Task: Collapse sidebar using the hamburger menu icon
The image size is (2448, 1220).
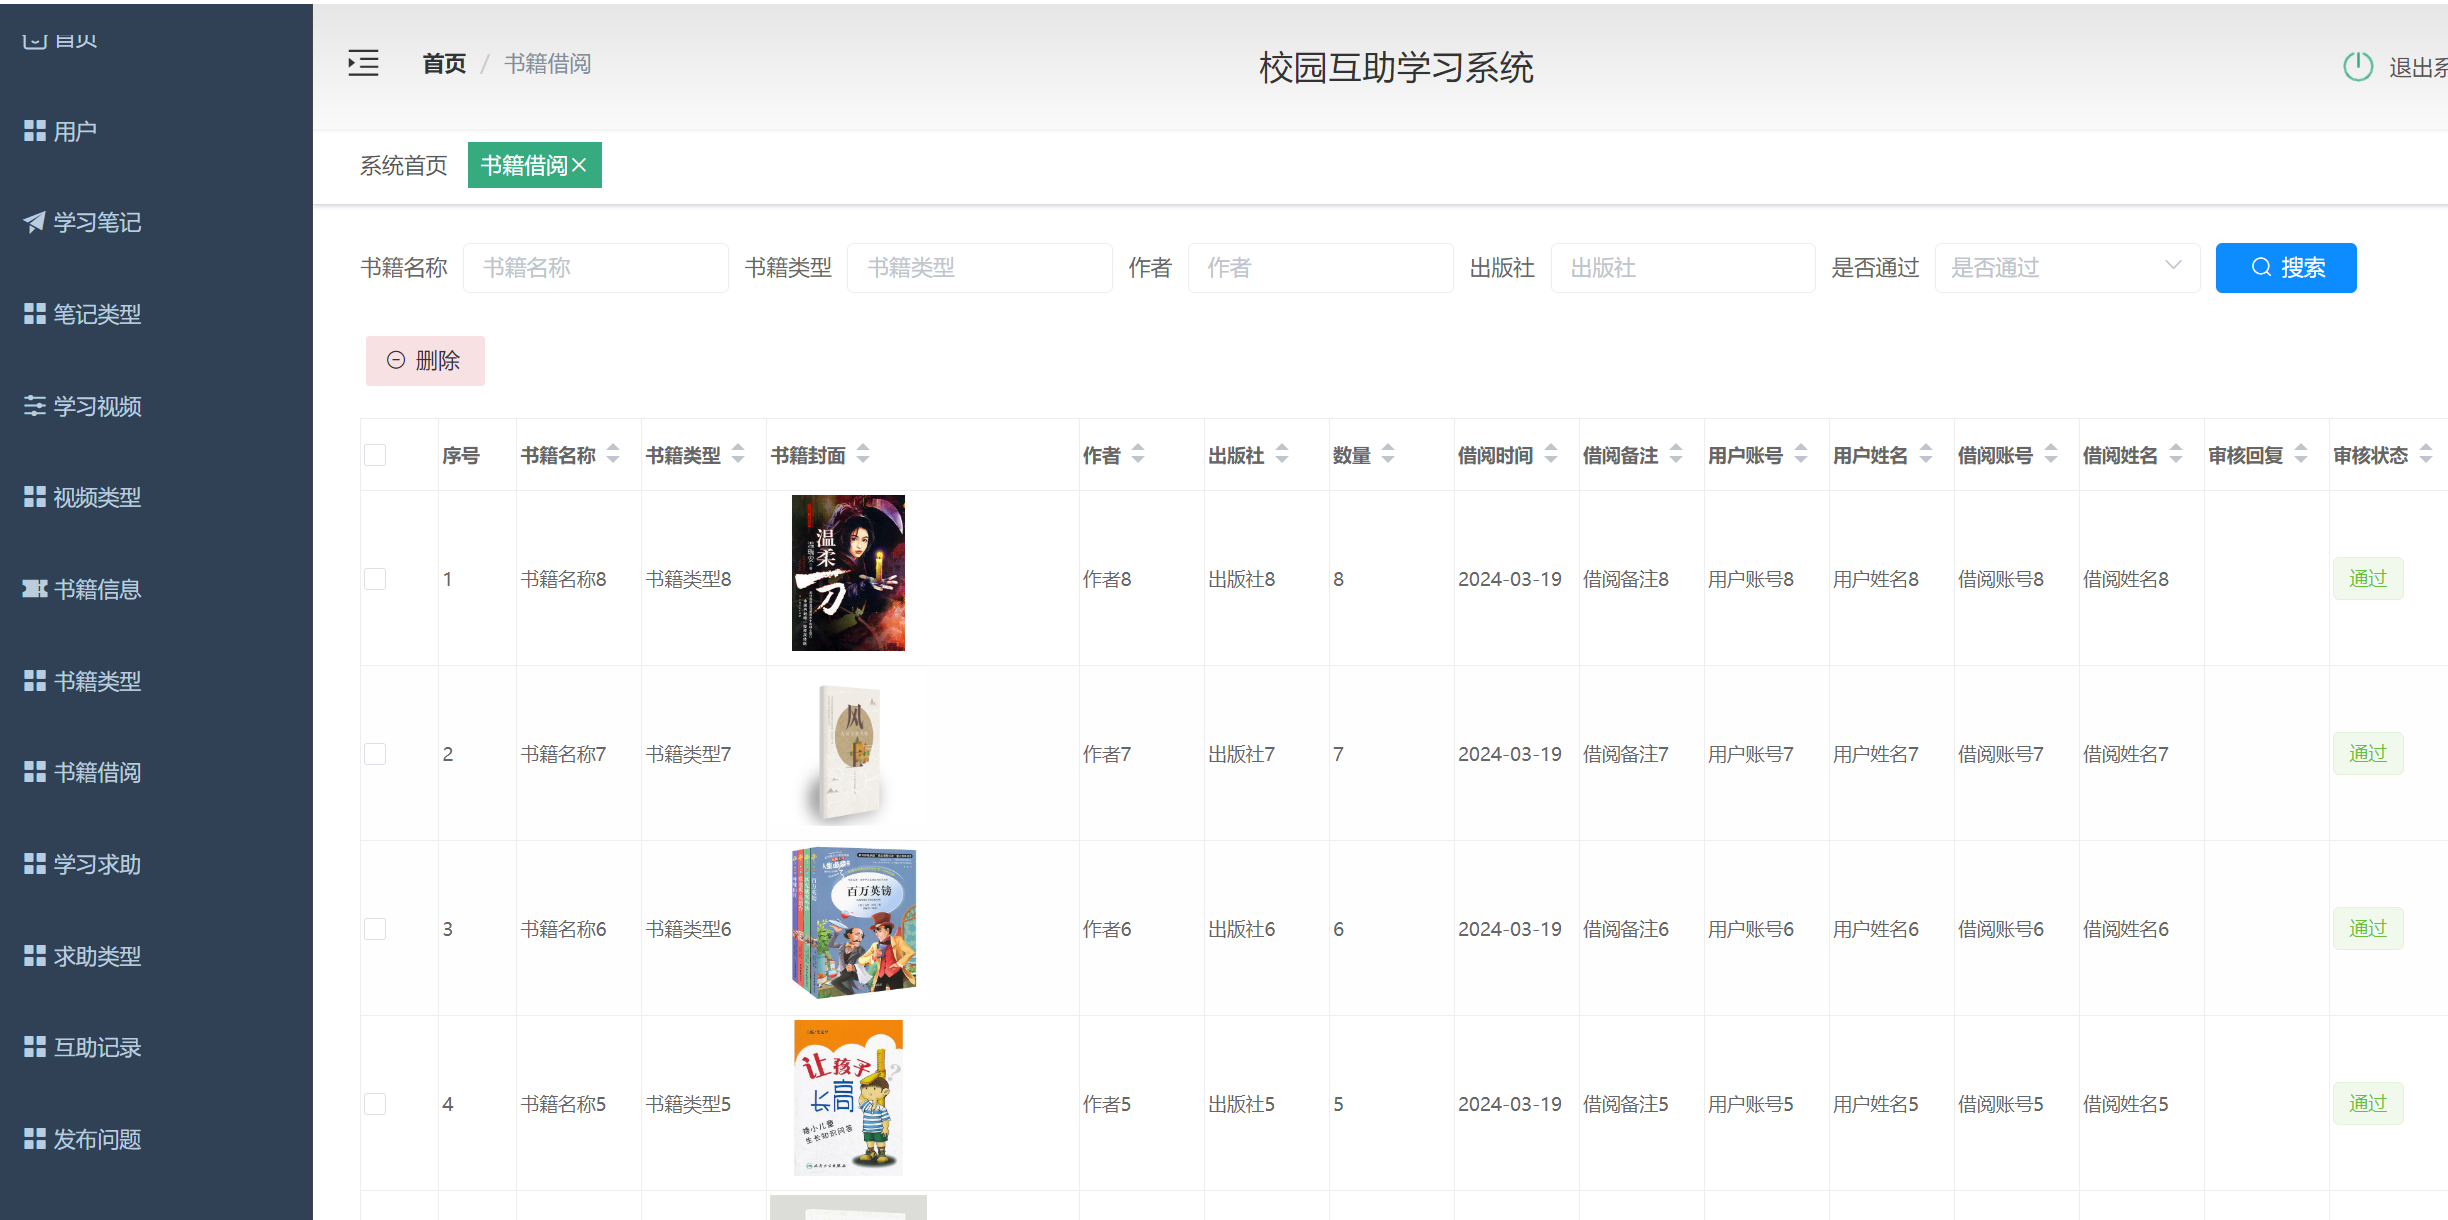Action: (x=363, y=64)
